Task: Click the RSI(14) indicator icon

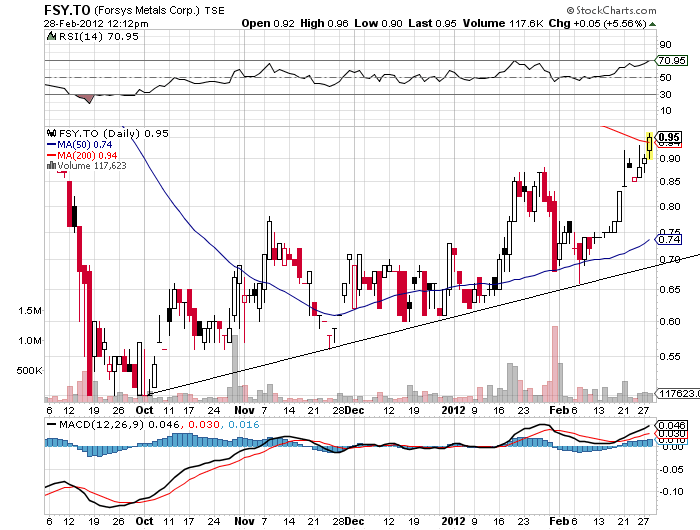Action: (51, 36)
